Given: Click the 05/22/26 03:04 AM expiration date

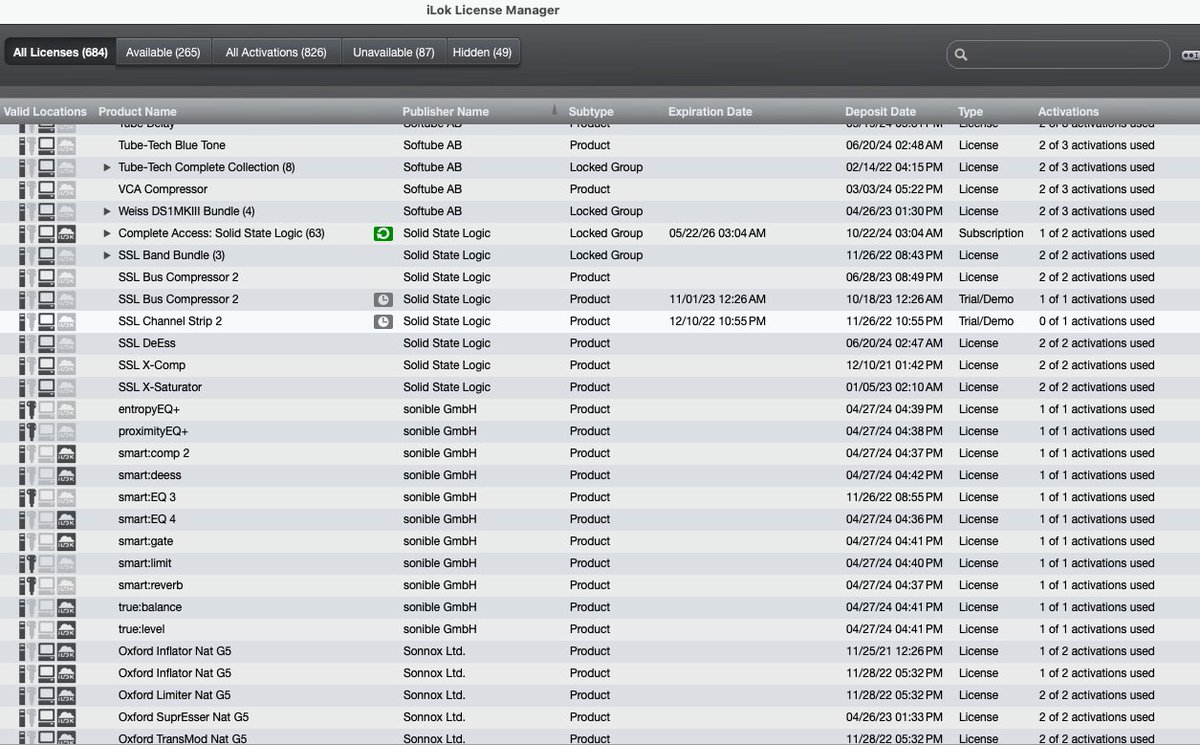Looking at the screenshot, I should (x=717, y=233).
